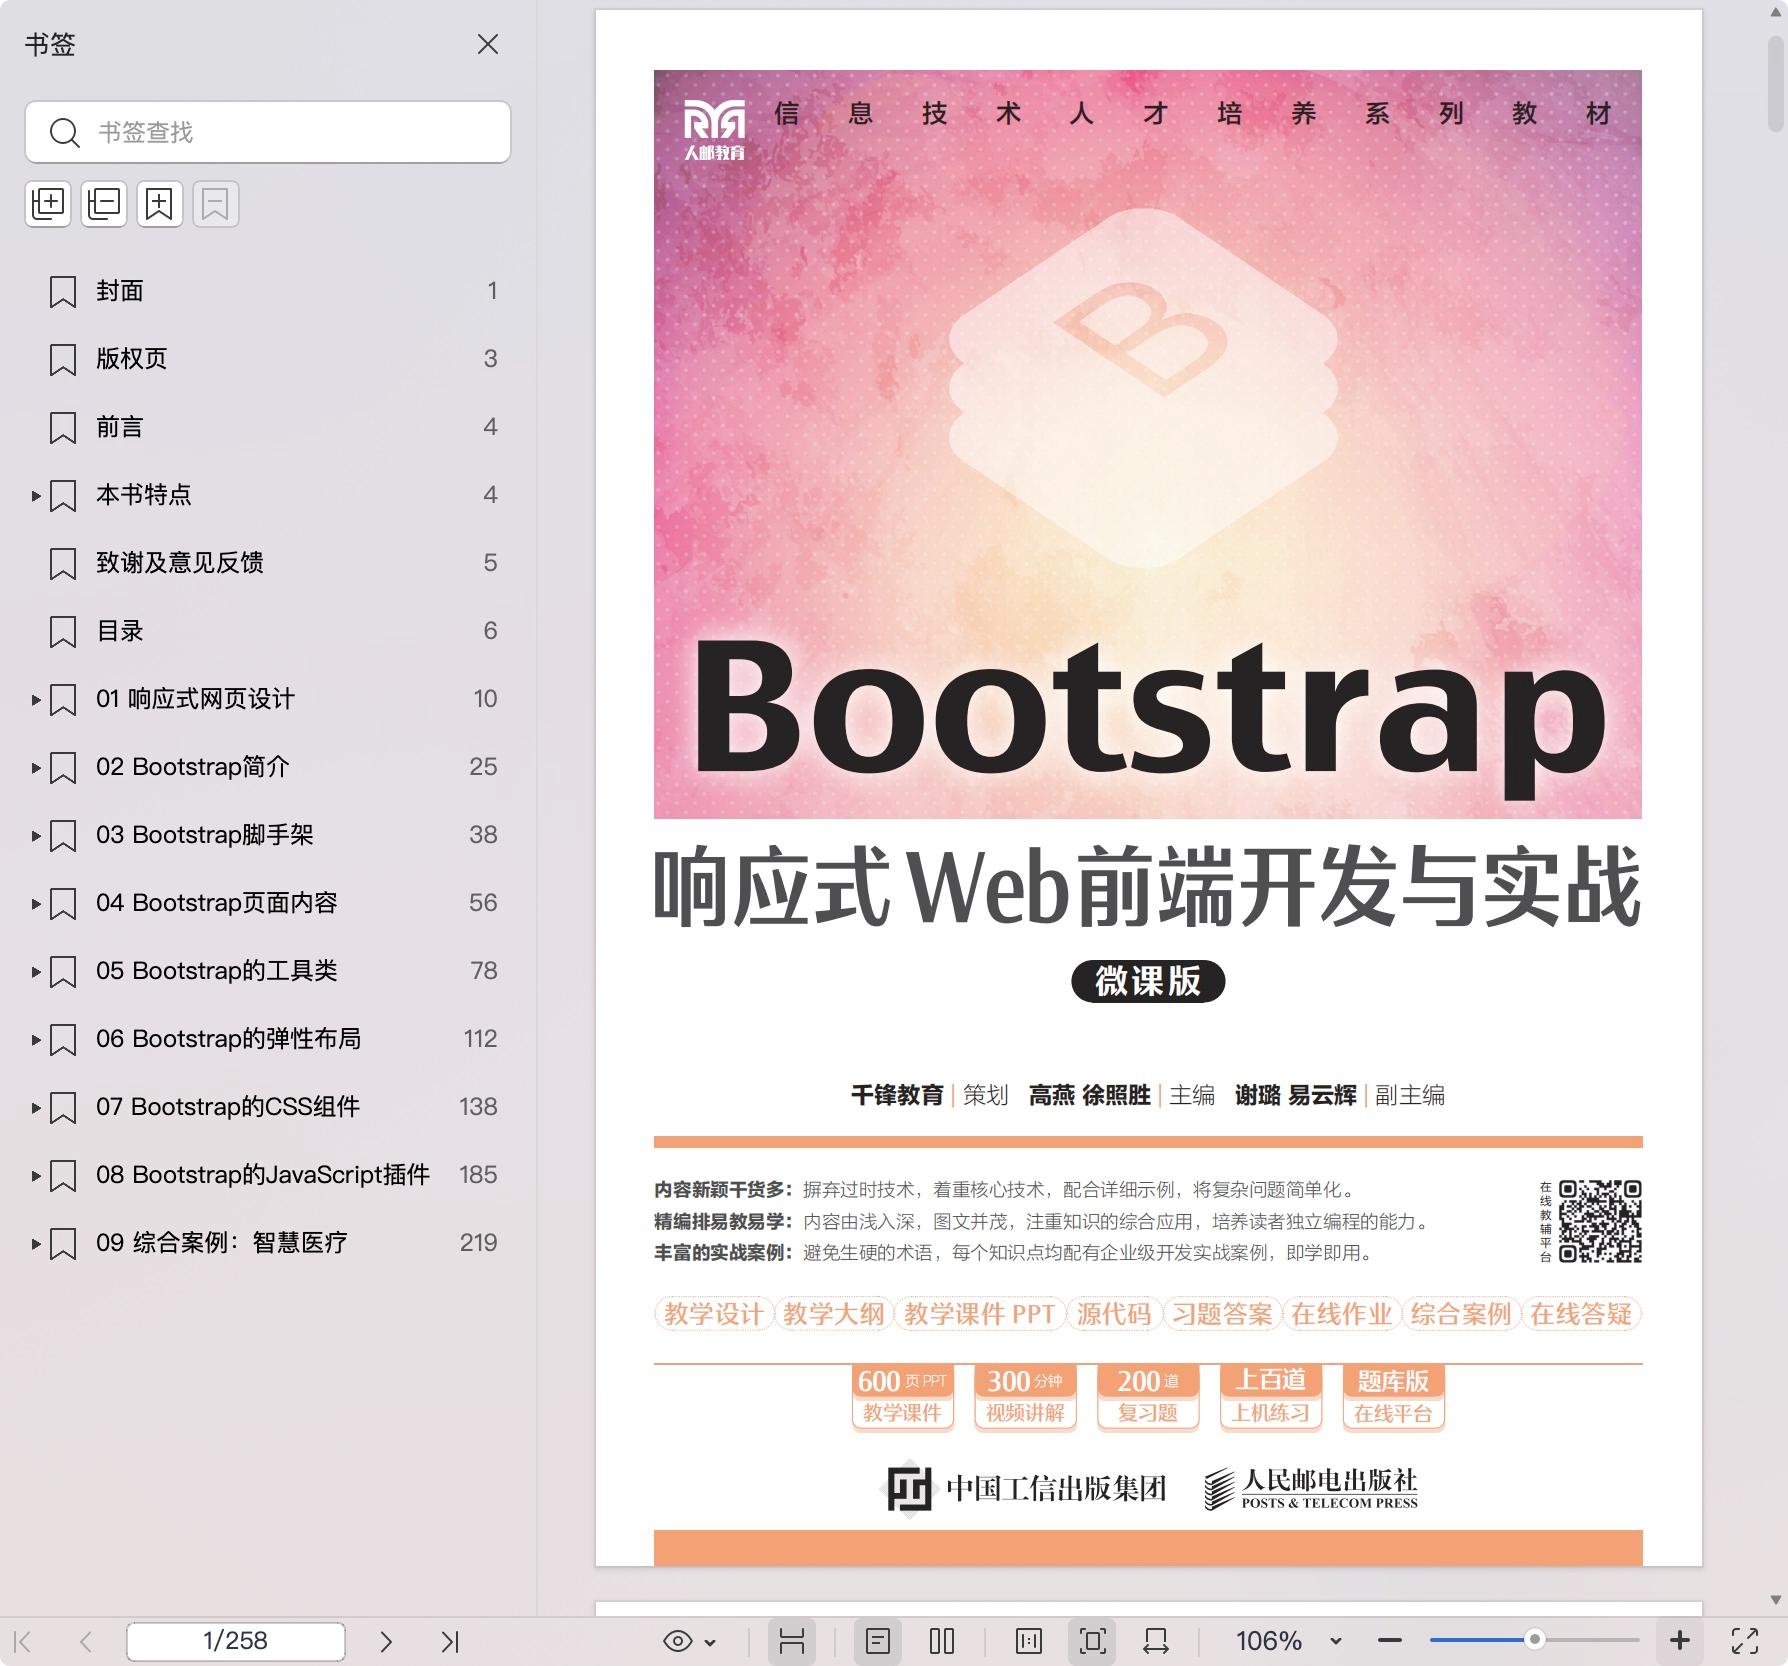1788x1666 pixels.
Task: Expand the 06 Bootstrap的弹性布局 chapter arrow
Action: point(35,1039)
